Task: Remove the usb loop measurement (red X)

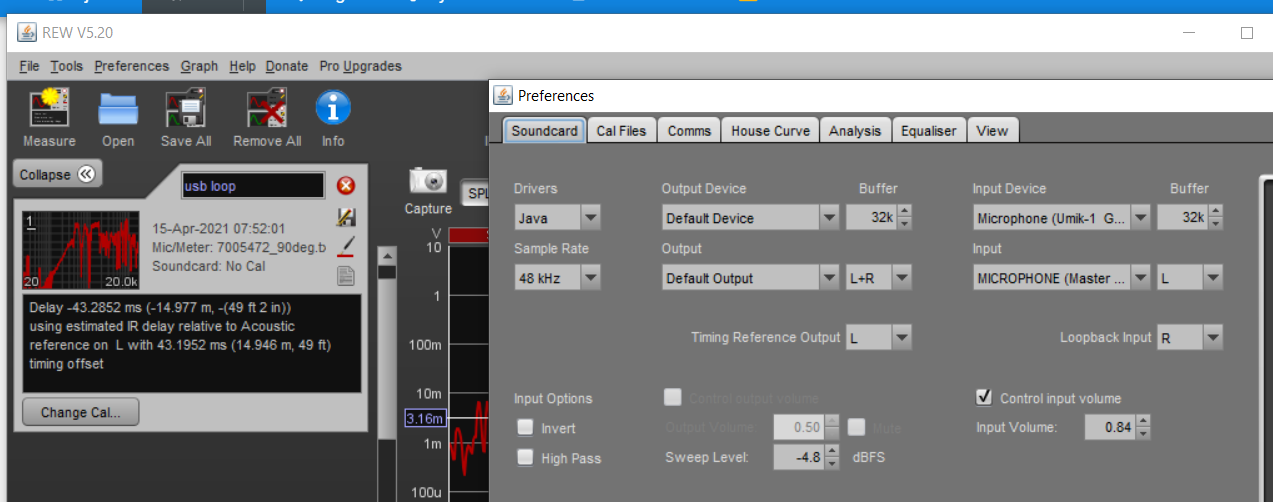Action: [346, 185]
